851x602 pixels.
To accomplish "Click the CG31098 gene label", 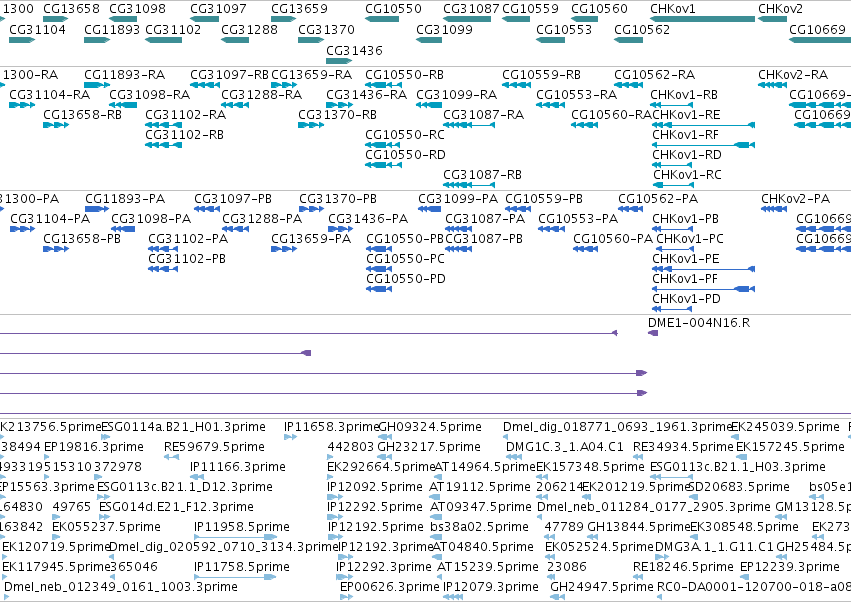I will (x=137, y=9).
